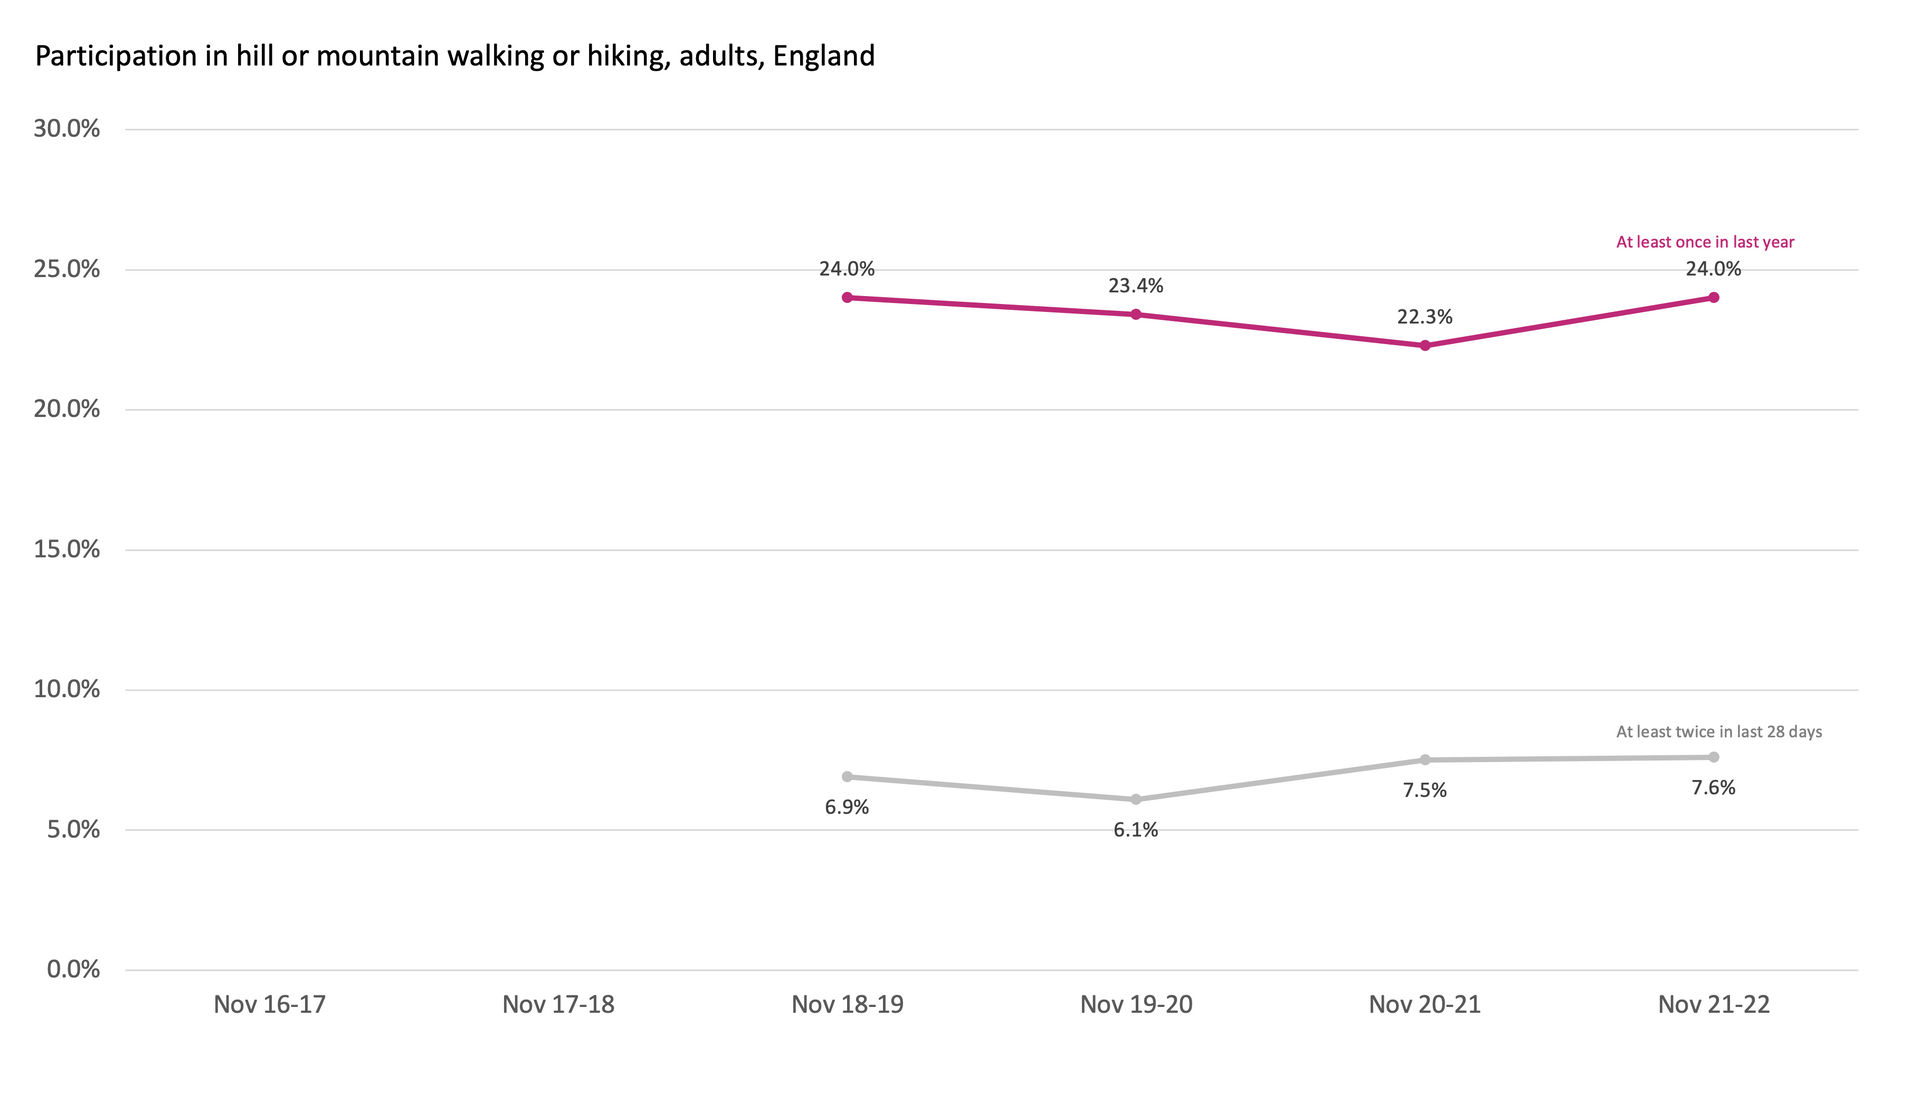Click the 23.4% data label
The width and height of the screenshot is (1920, 1102).
coord(1135,286)
